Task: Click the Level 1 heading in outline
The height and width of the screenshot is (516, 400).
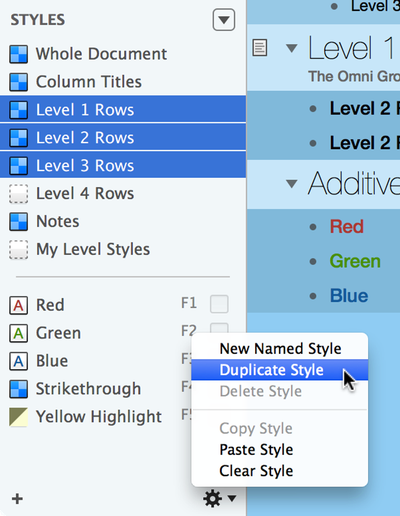Action: (352, 49)
